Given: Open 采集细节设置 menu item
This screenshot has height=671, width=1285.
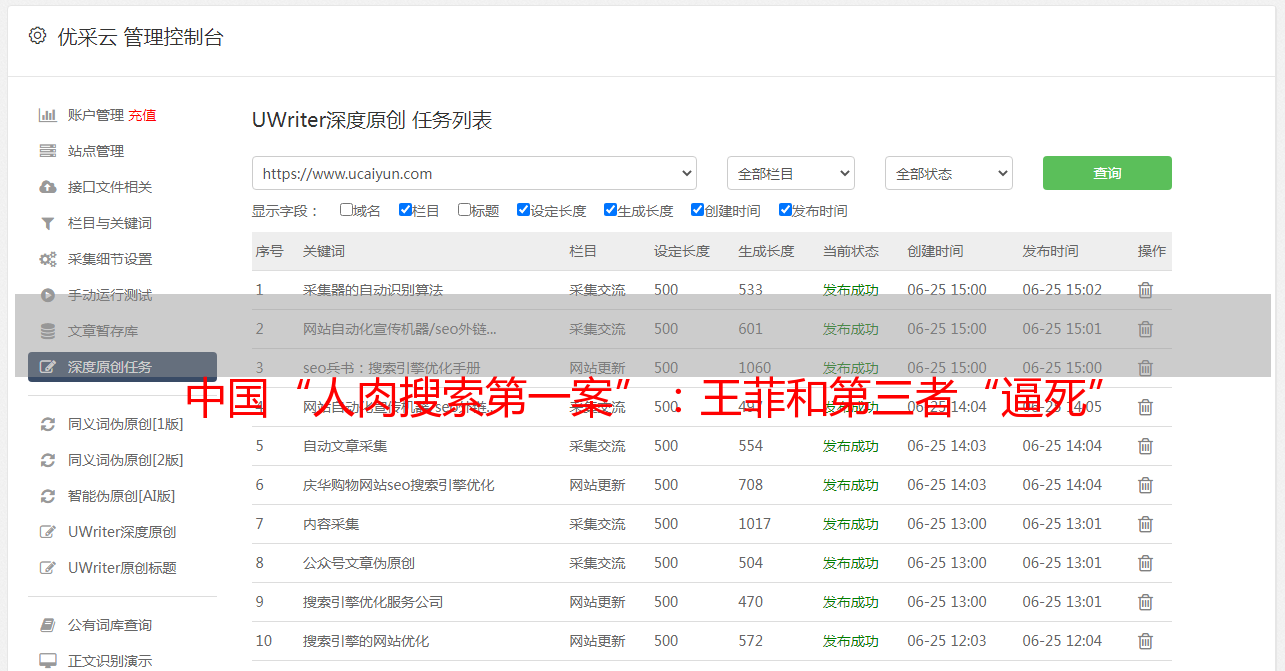Looking at the screenshot, I should [110, 259].
